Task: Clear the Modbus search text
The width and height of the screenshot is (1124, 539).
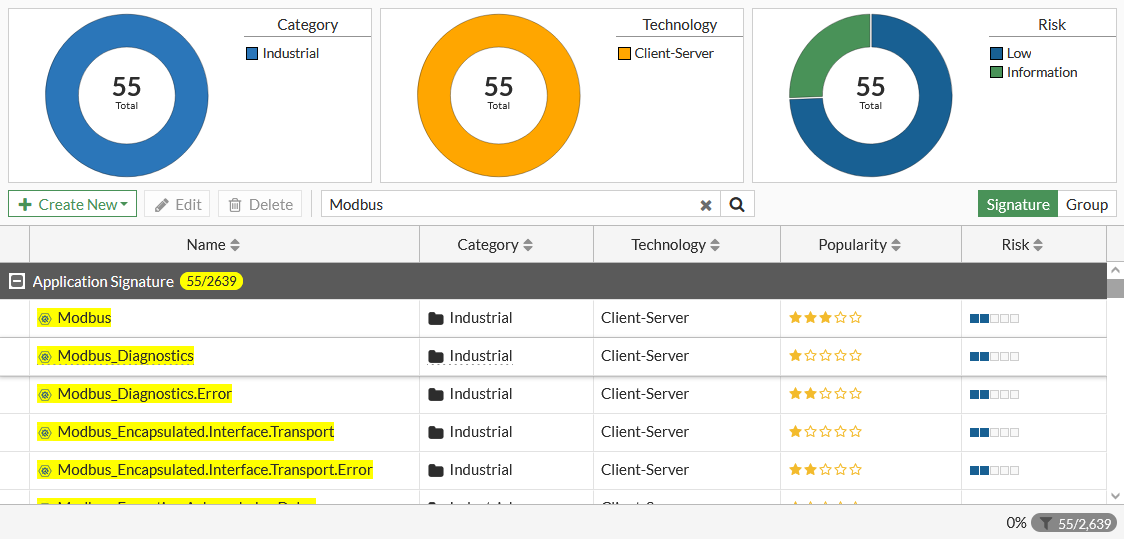Action: pyautogui.click(x=706, y=205)
